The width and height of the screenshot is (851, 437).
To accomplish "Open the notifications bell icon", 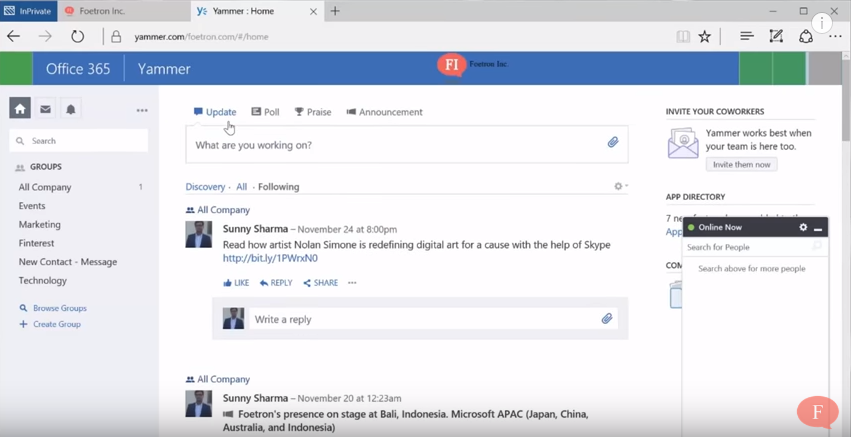I will [71, 109].
